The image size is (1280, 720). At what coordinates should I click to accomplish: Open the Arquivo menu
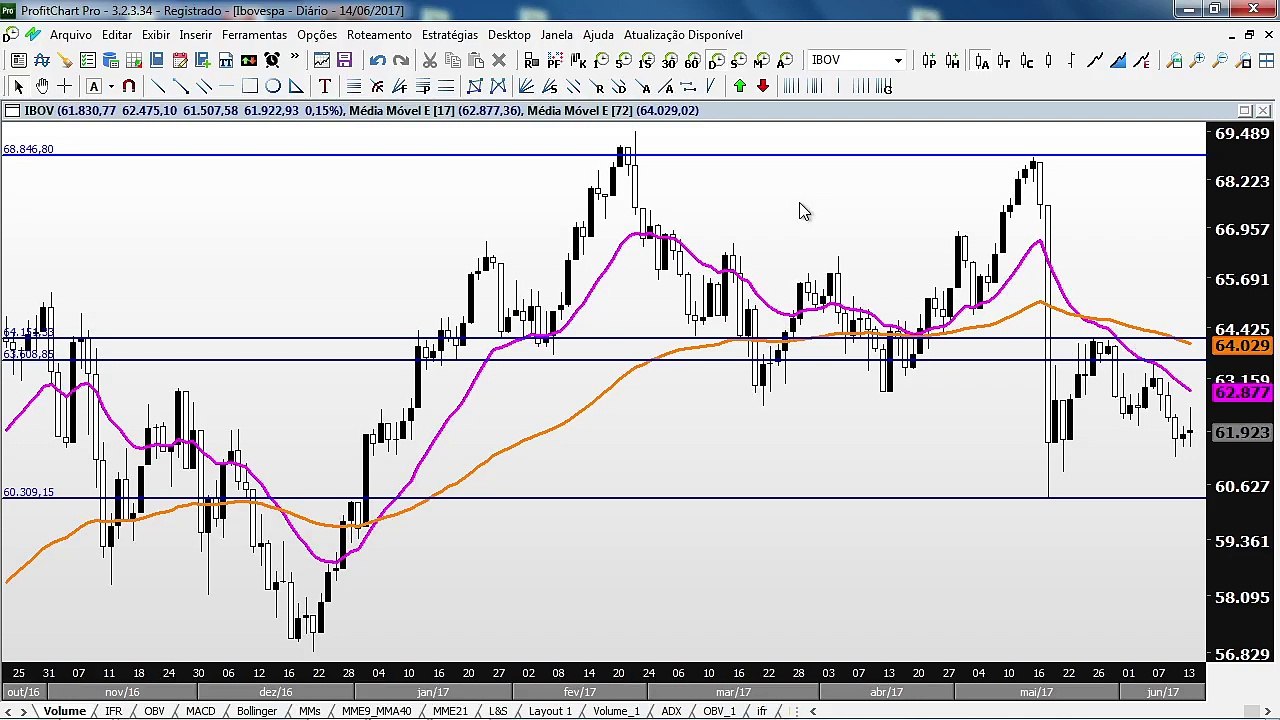(70, 35)
